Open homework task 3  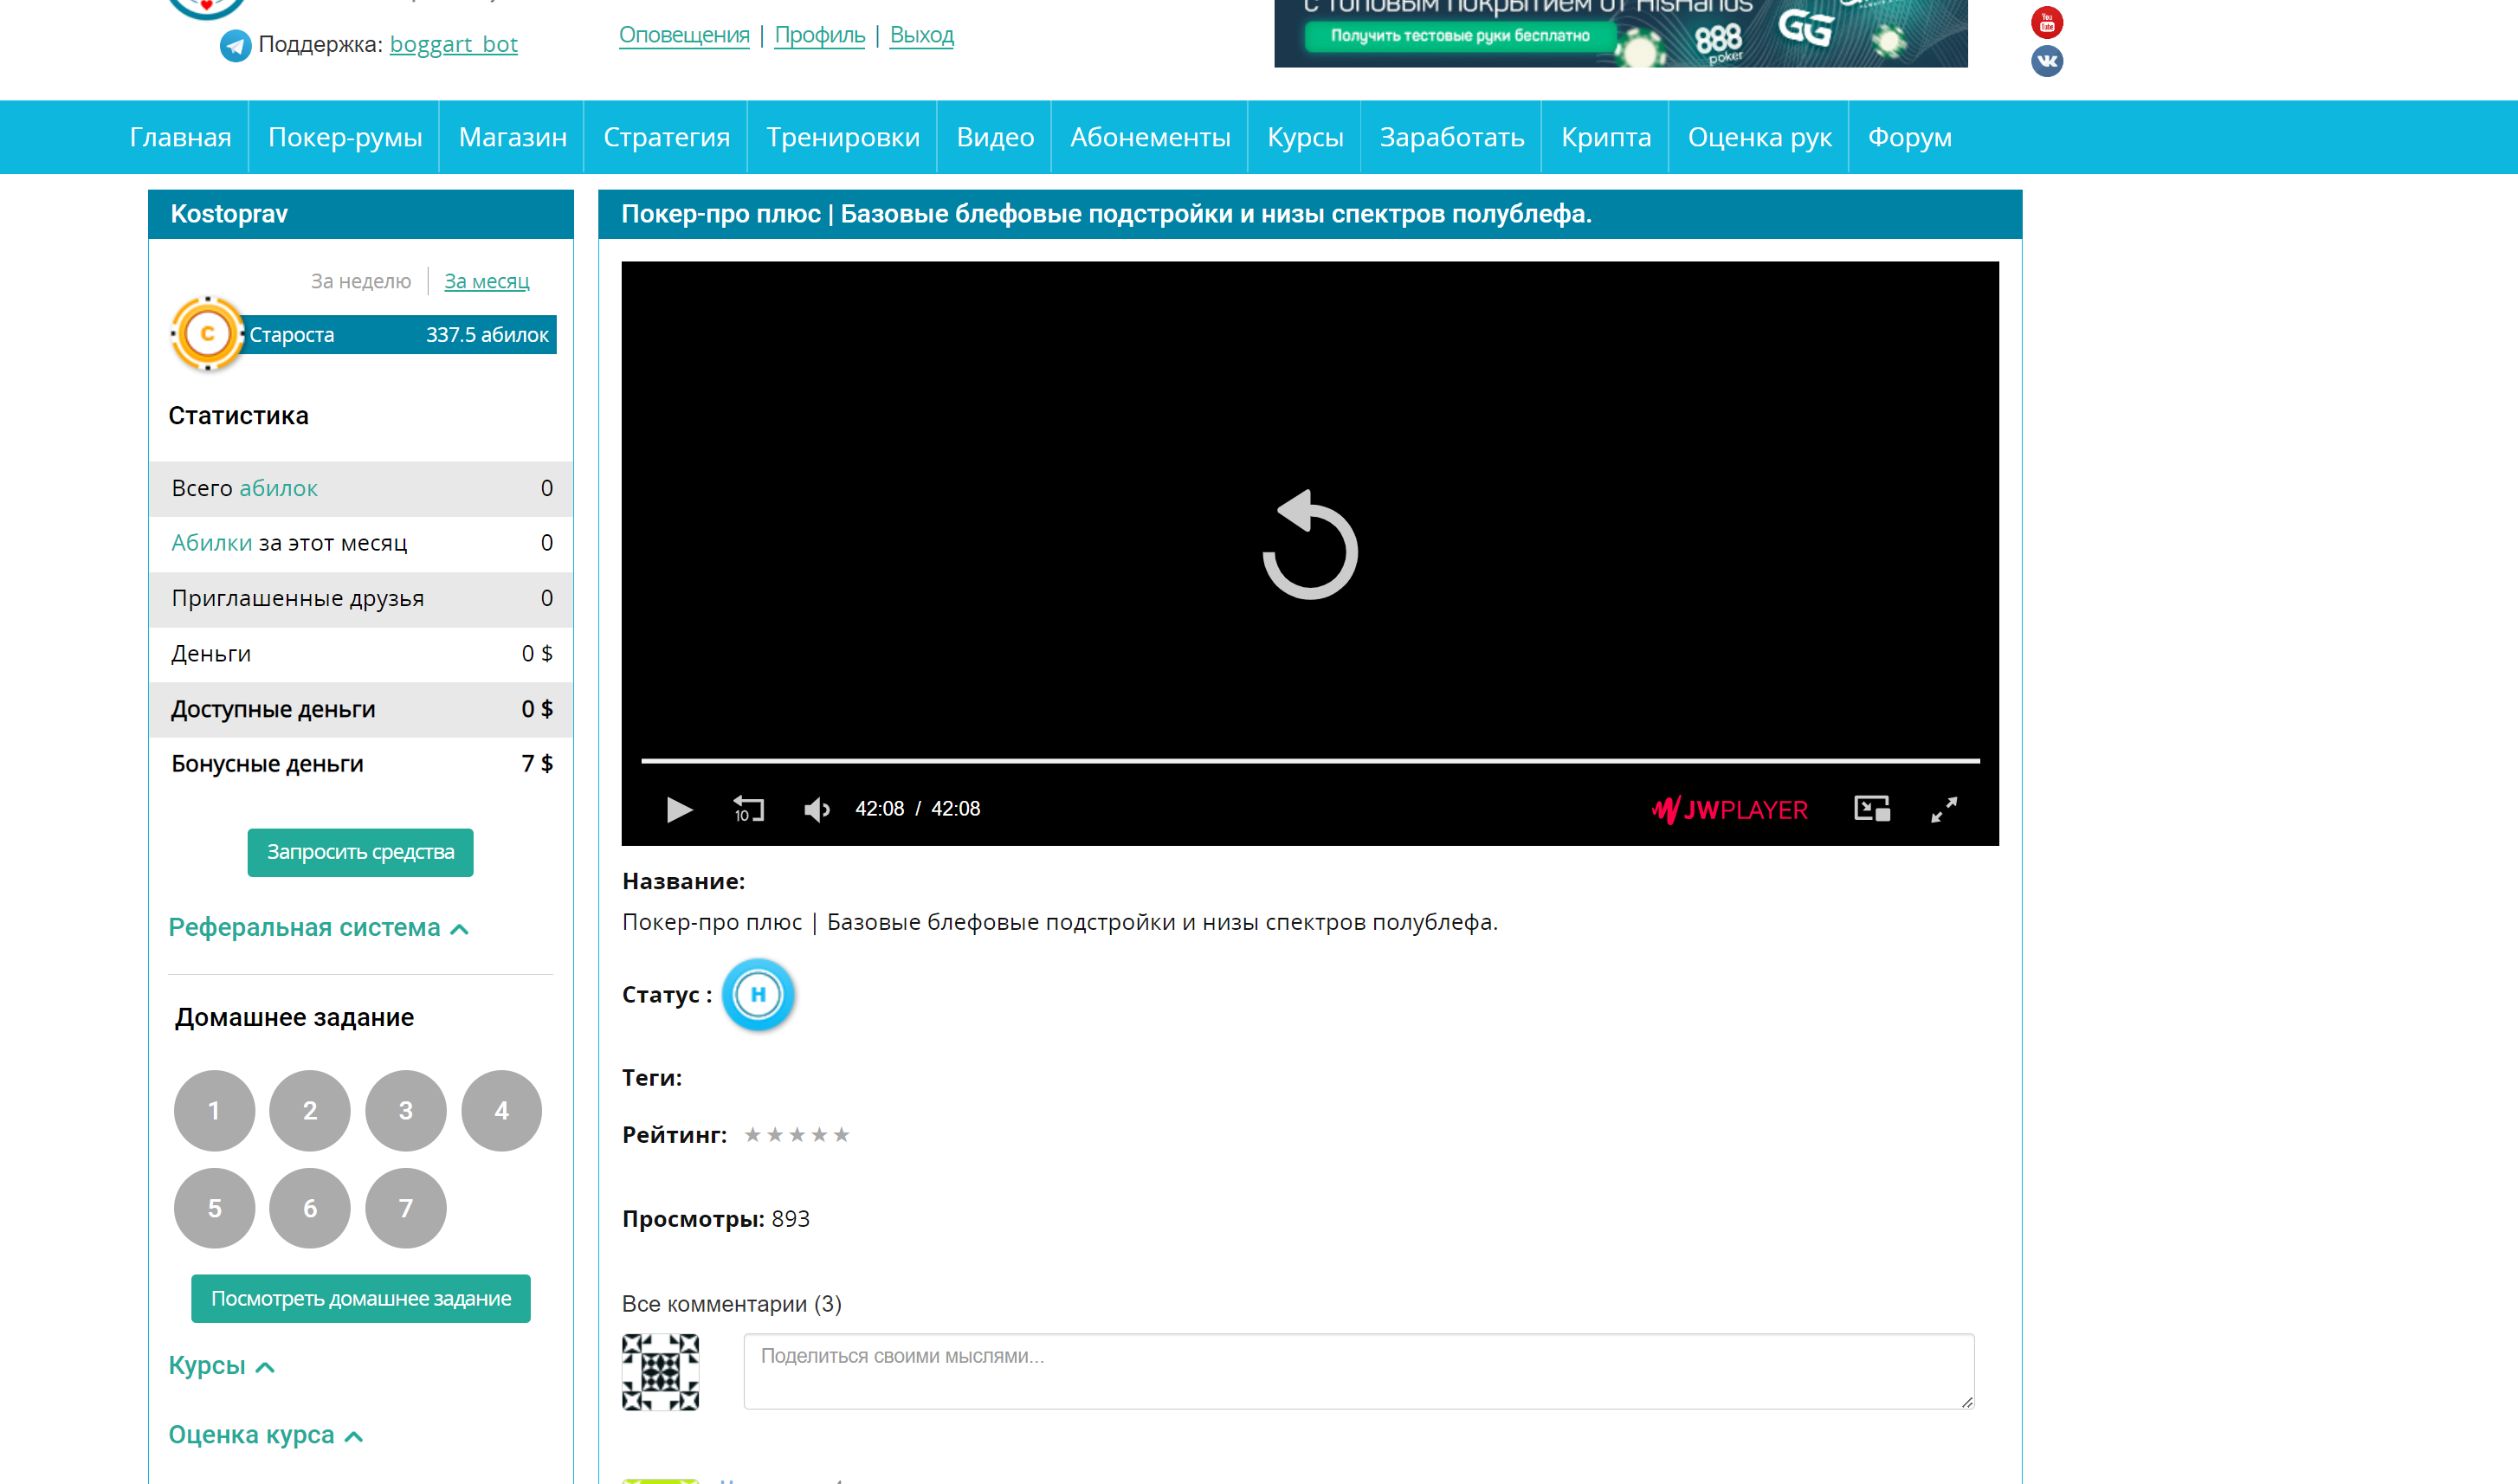point(406,1111)
